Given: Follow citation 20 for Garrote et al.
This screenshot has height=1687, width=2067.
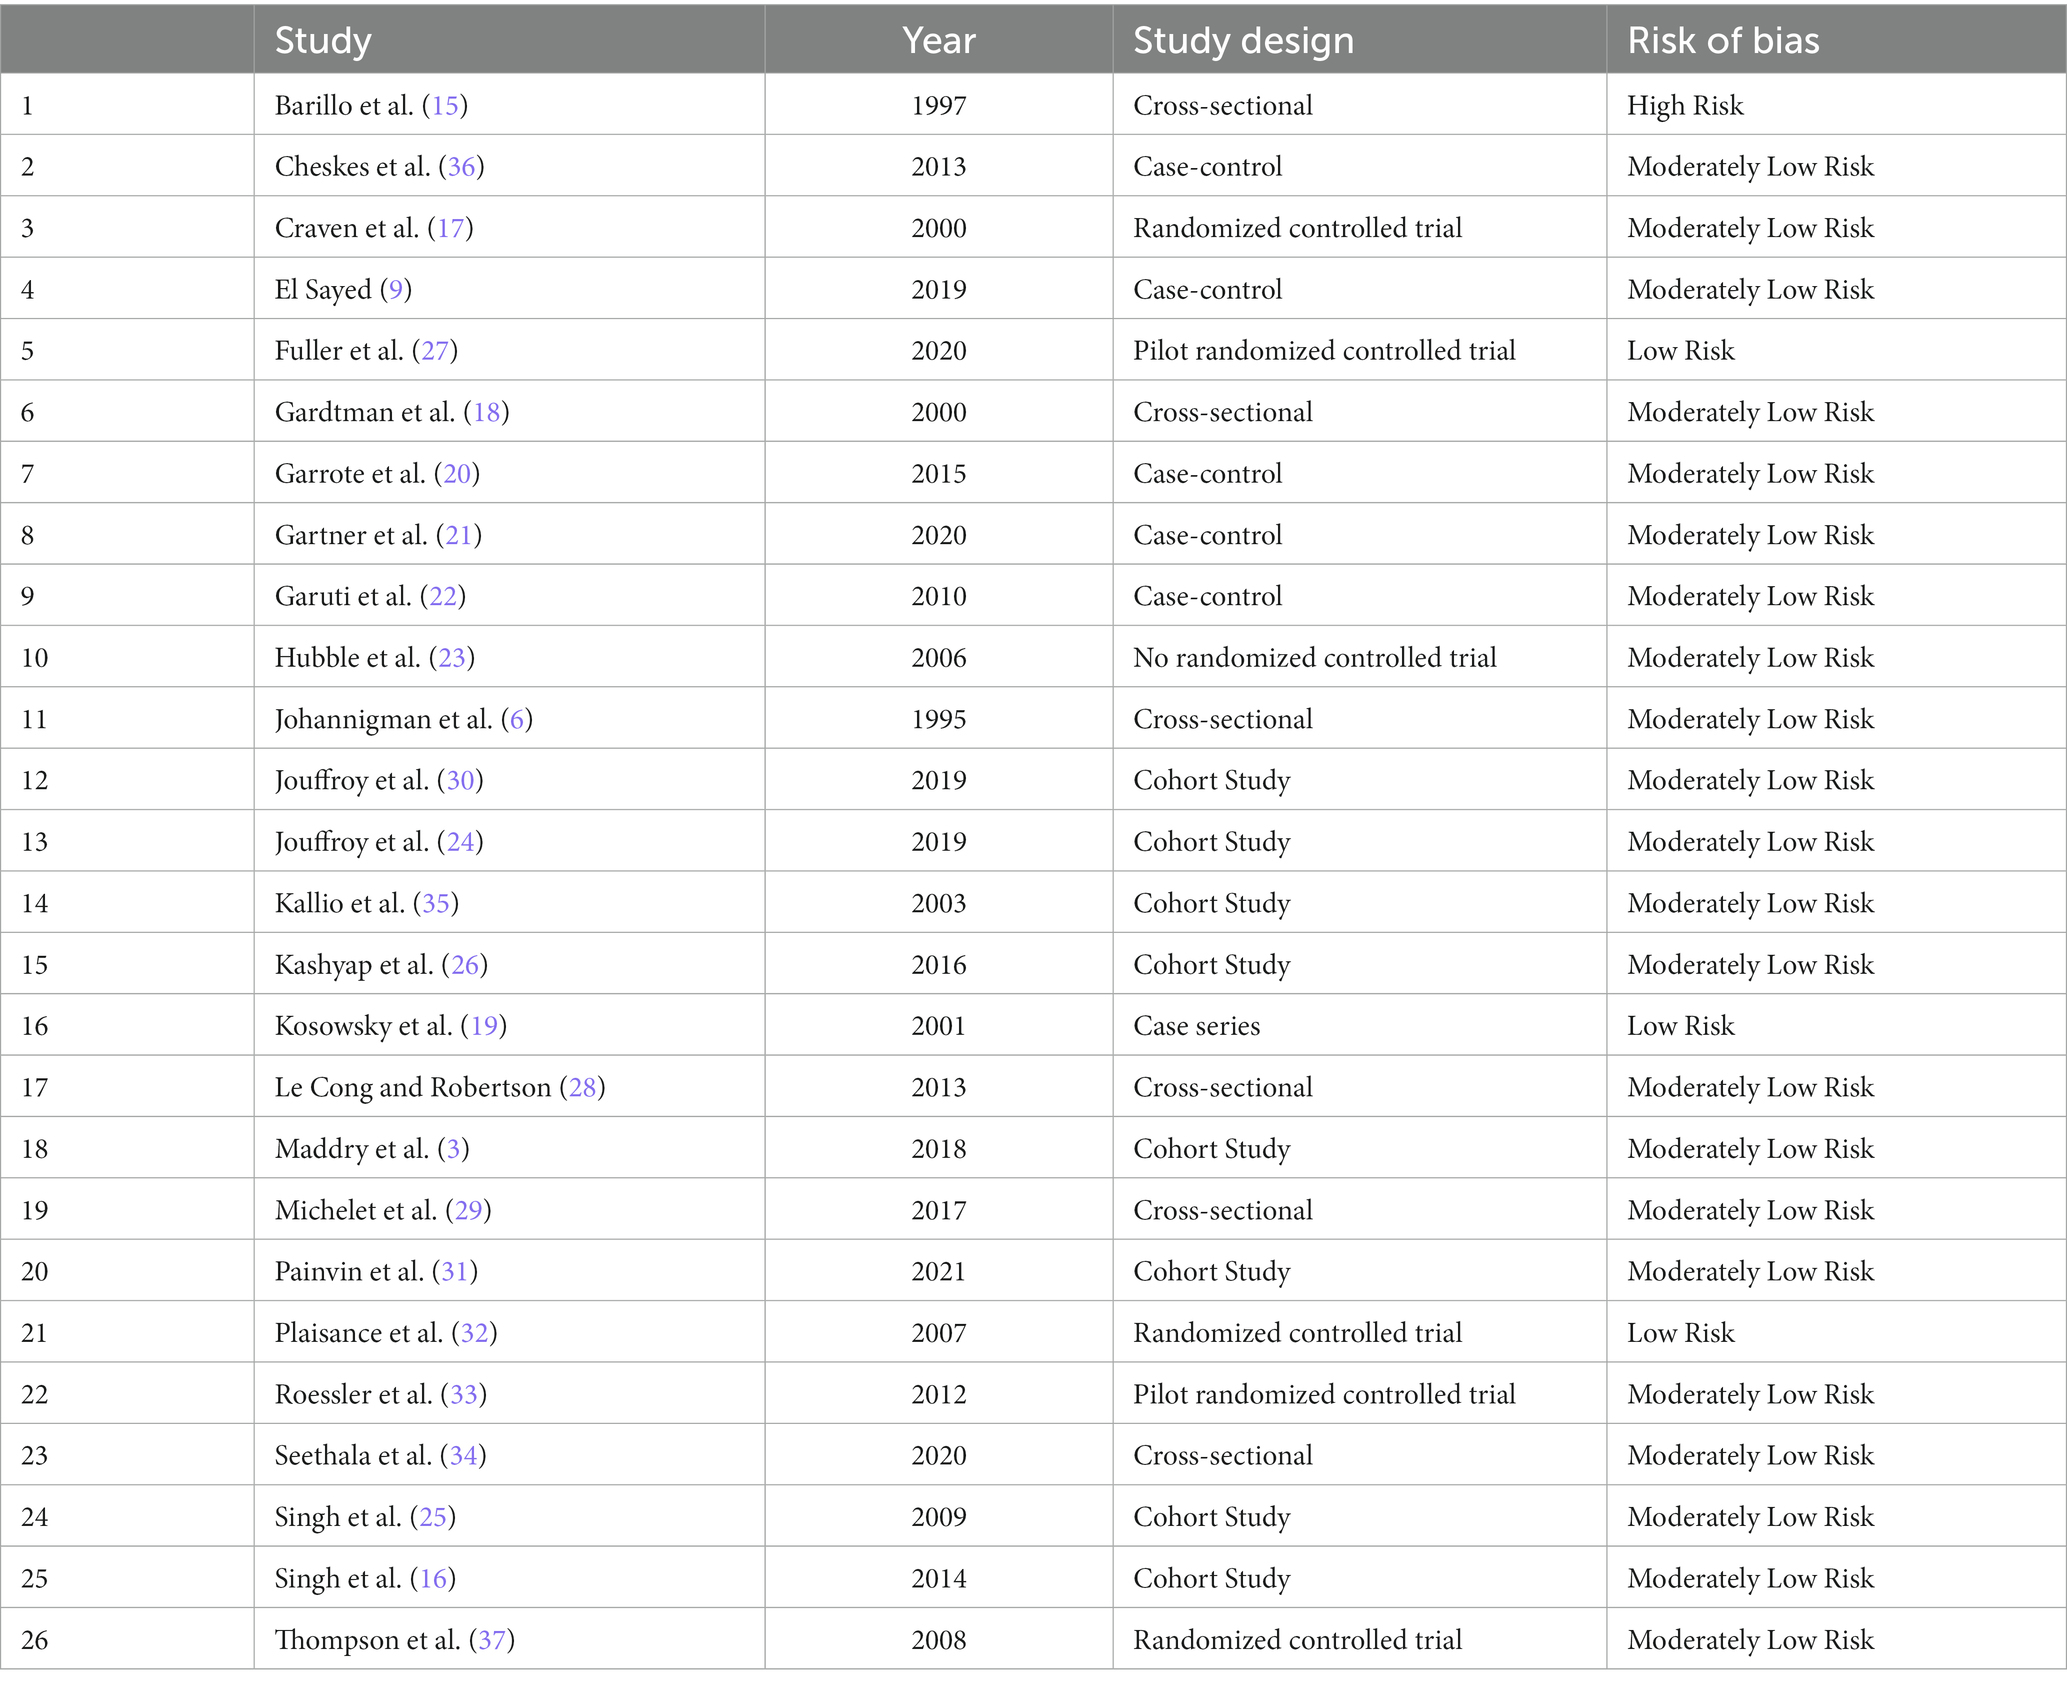Looking at the screenshot, I should coord(457,473).
